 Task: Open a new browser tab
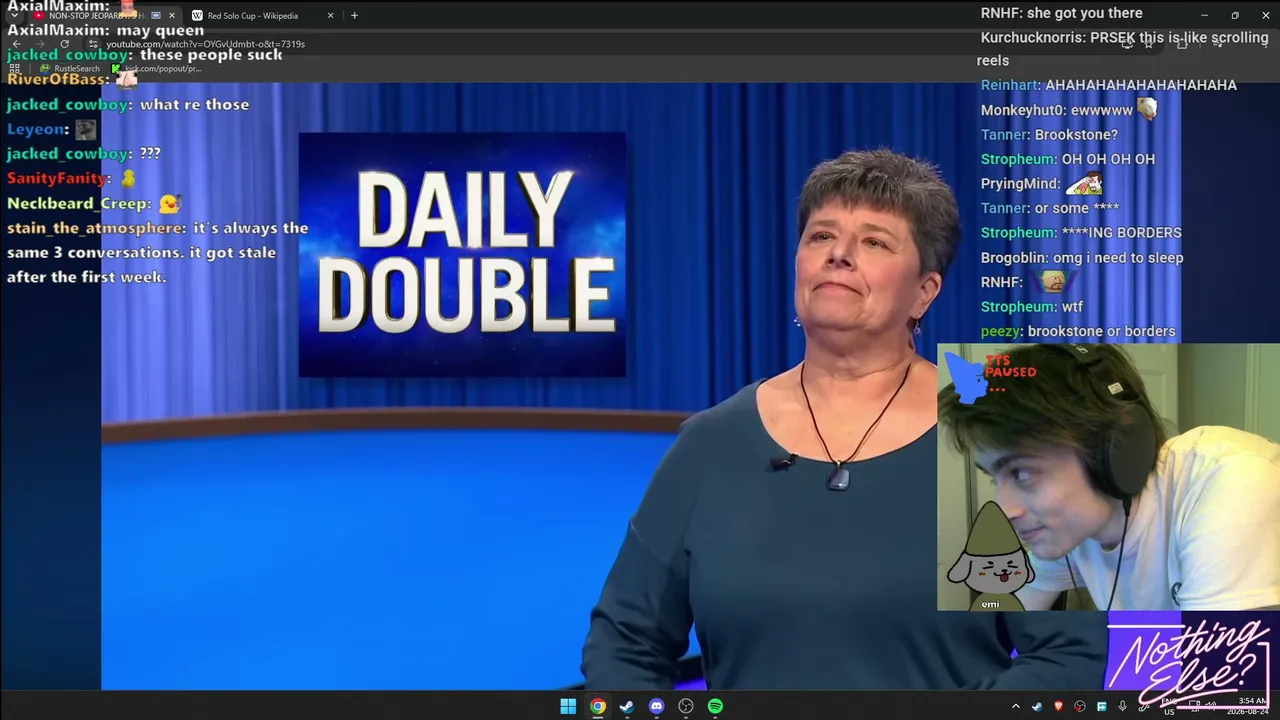pos(354,16)
